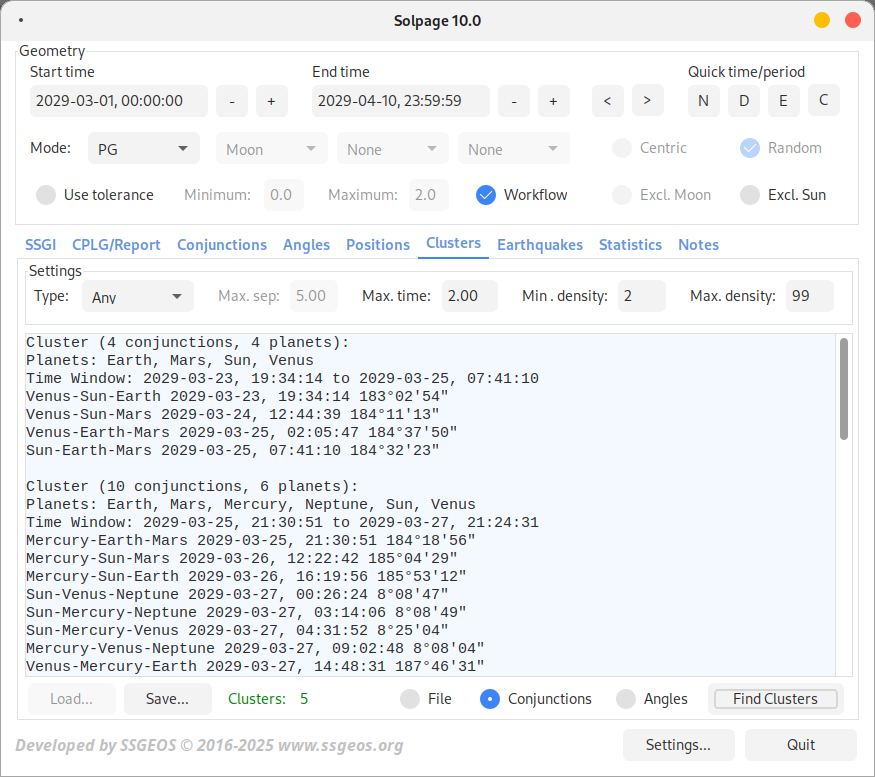Edit the Min. density field

642,296
